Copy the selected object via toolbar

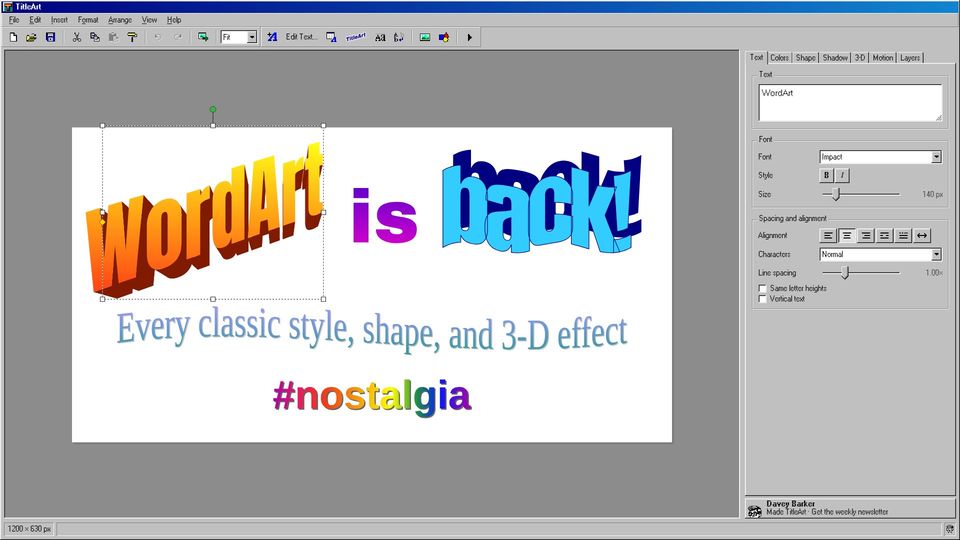coord(95,37)
